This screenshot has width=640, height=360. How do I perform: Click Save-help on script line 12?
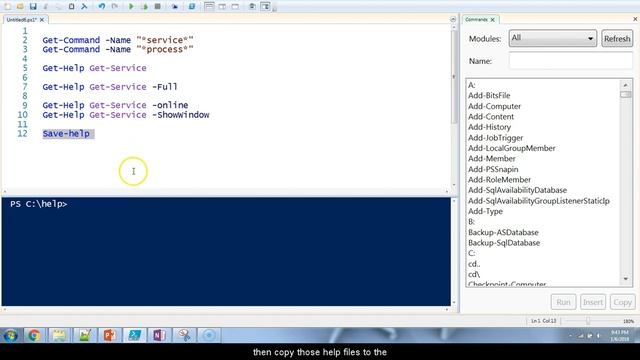(x=66, y=134)
